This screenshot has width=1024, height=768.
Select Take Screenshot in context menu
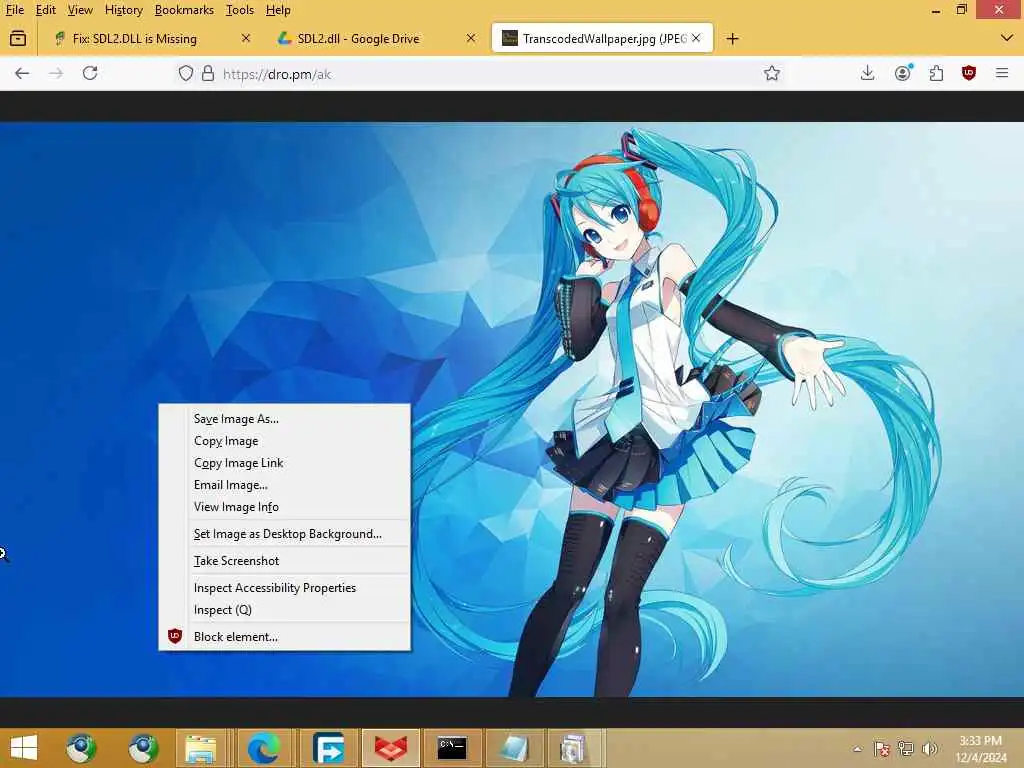tap(285, 560)
